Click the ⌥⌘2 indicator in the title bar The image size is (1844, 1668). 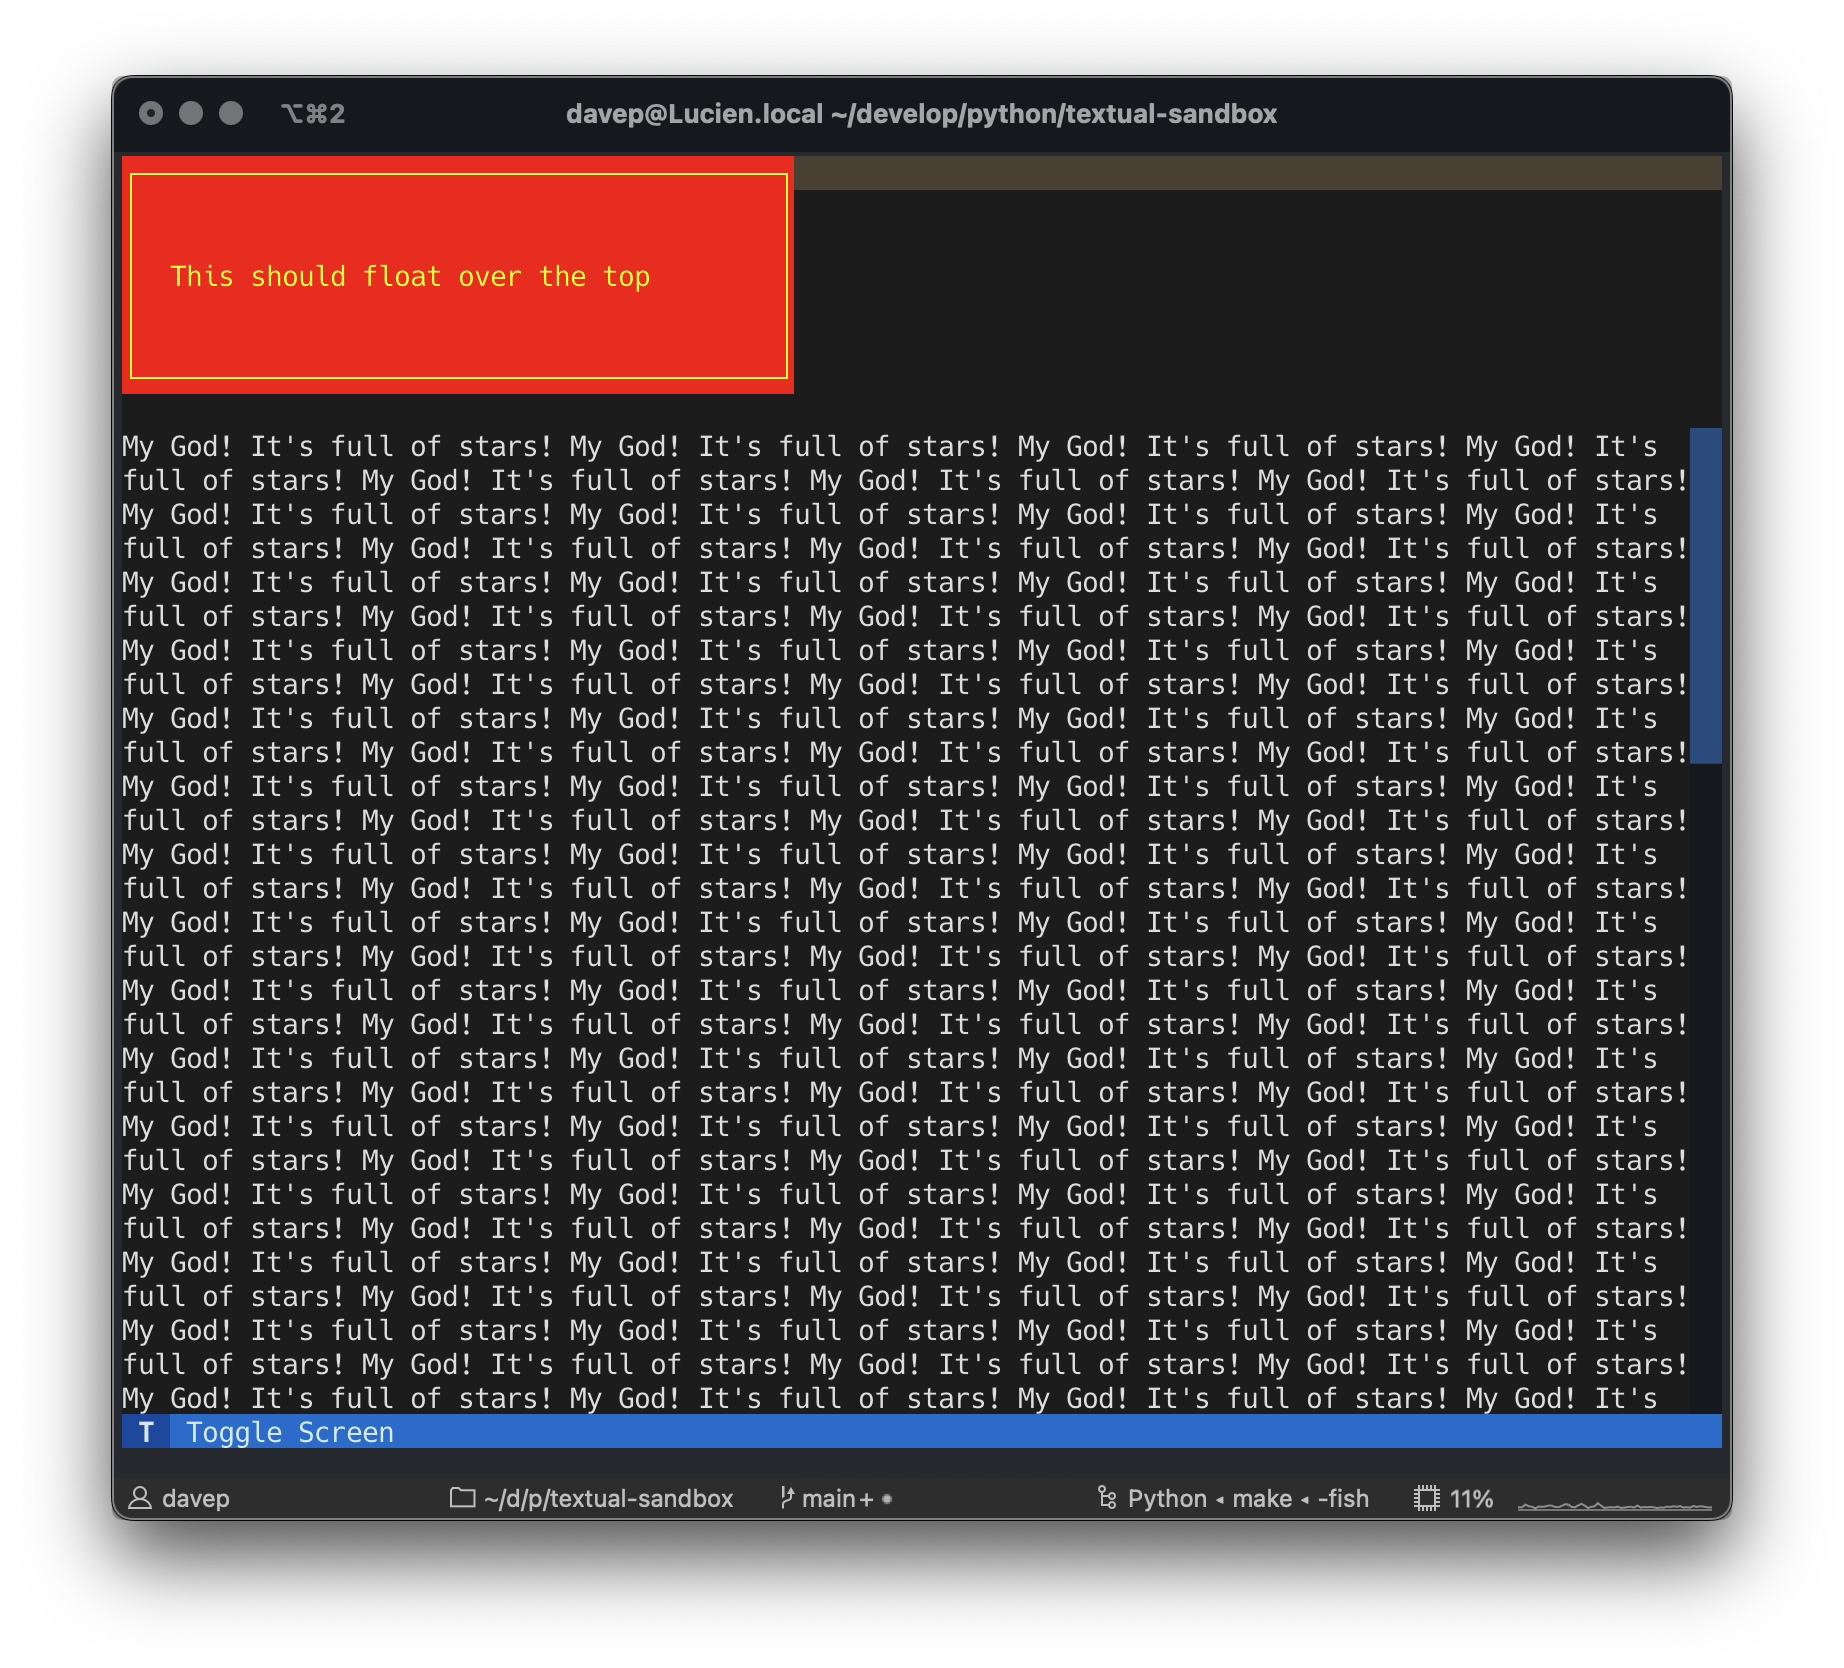[313, 114]
